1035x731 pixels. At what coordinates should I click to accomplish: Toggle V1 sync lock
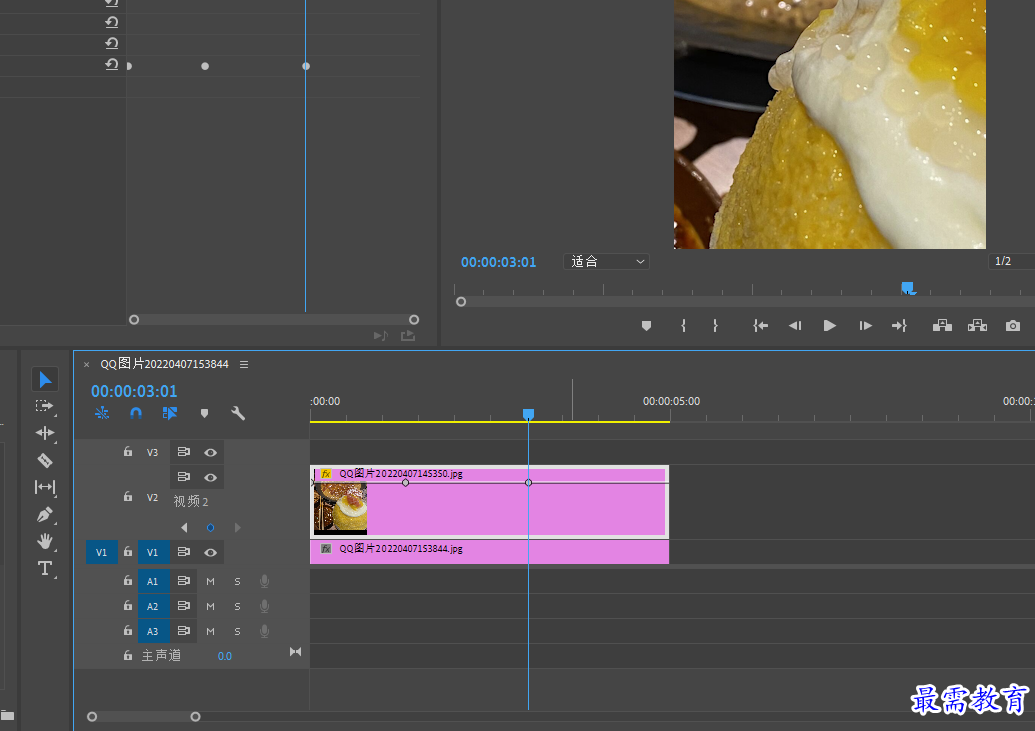point(184,552)
